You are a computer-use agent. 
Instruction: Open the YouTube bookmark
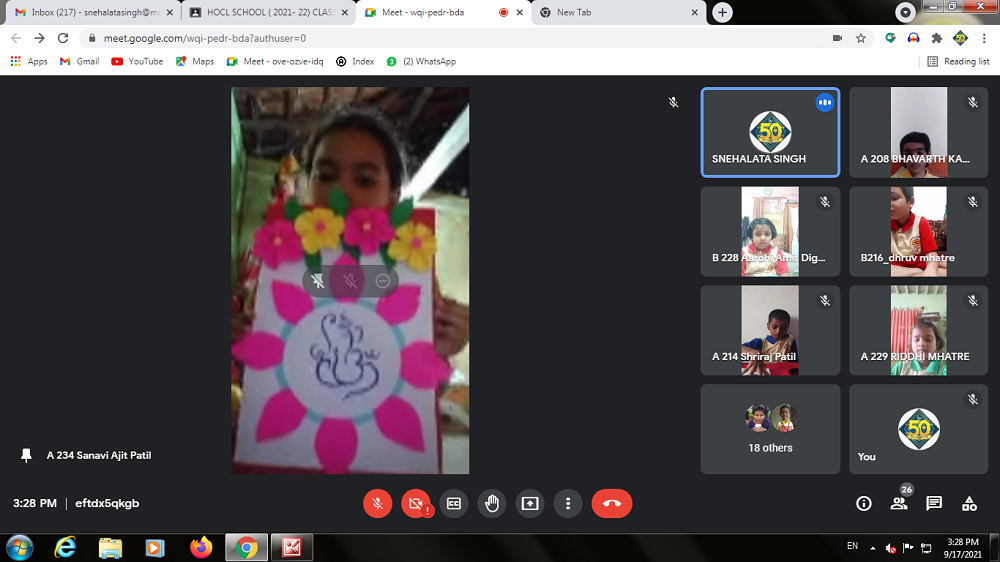click(137, 61)
